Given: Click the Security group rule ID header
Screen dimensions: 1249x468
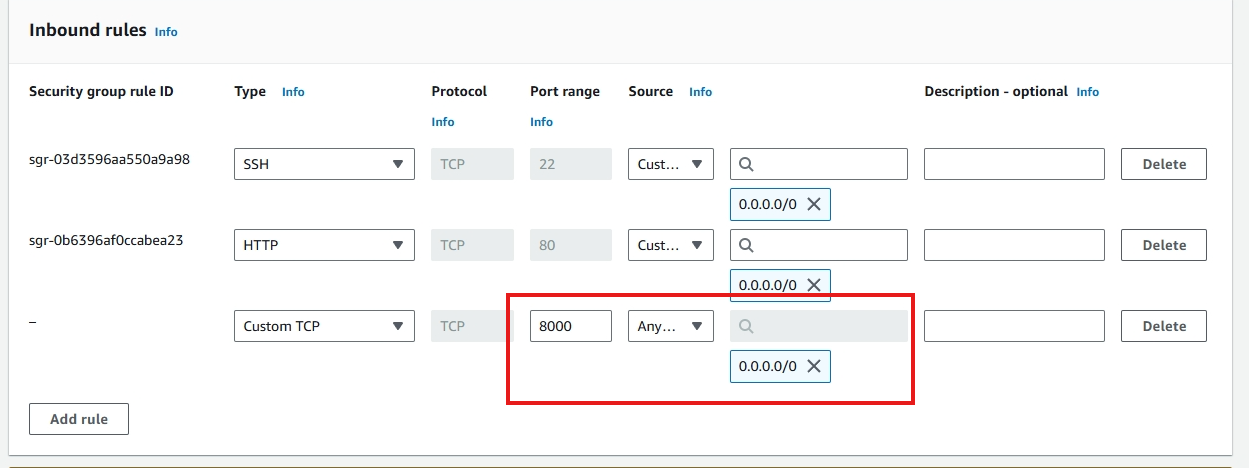Looking at the screenshot, I should (x=101, y=91).
